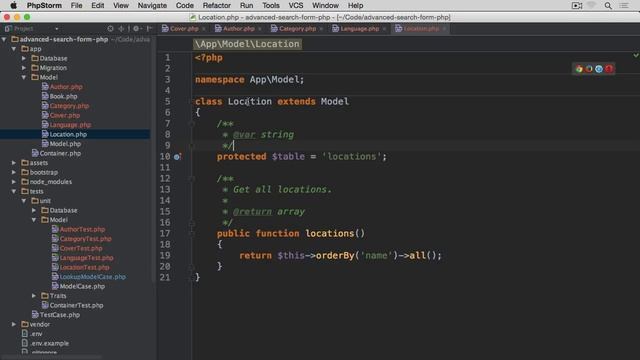The width and height of the screenshot is (640, 360).
Task: Expand the app Database folder
Action: coord(24,58)
